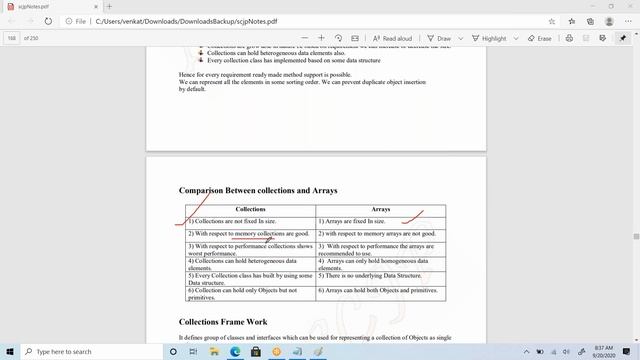This screenshot has height=360, width=640.
Task: Click the vertical scrollbar thumb
Action: 636,237
